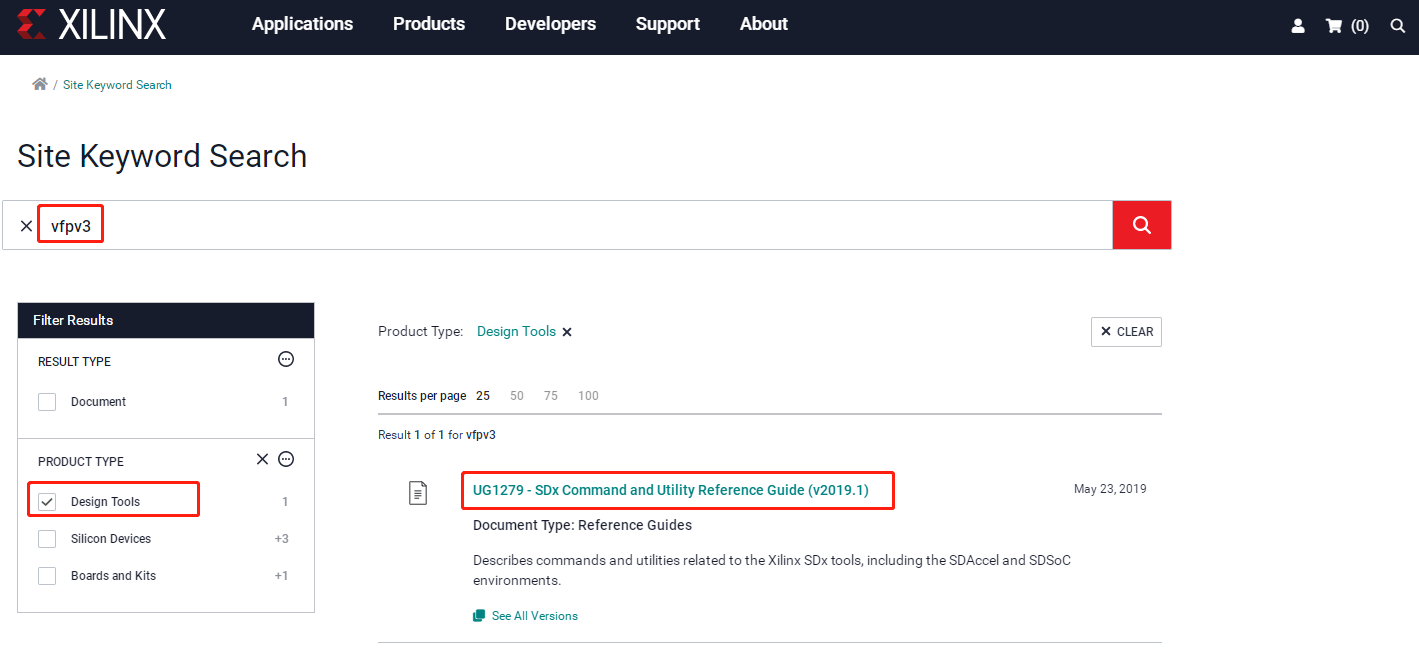Click the RESULT TYPE heading
Image resolution: width=1419 pixels, height=670 pixels.
tap(74, 361)
